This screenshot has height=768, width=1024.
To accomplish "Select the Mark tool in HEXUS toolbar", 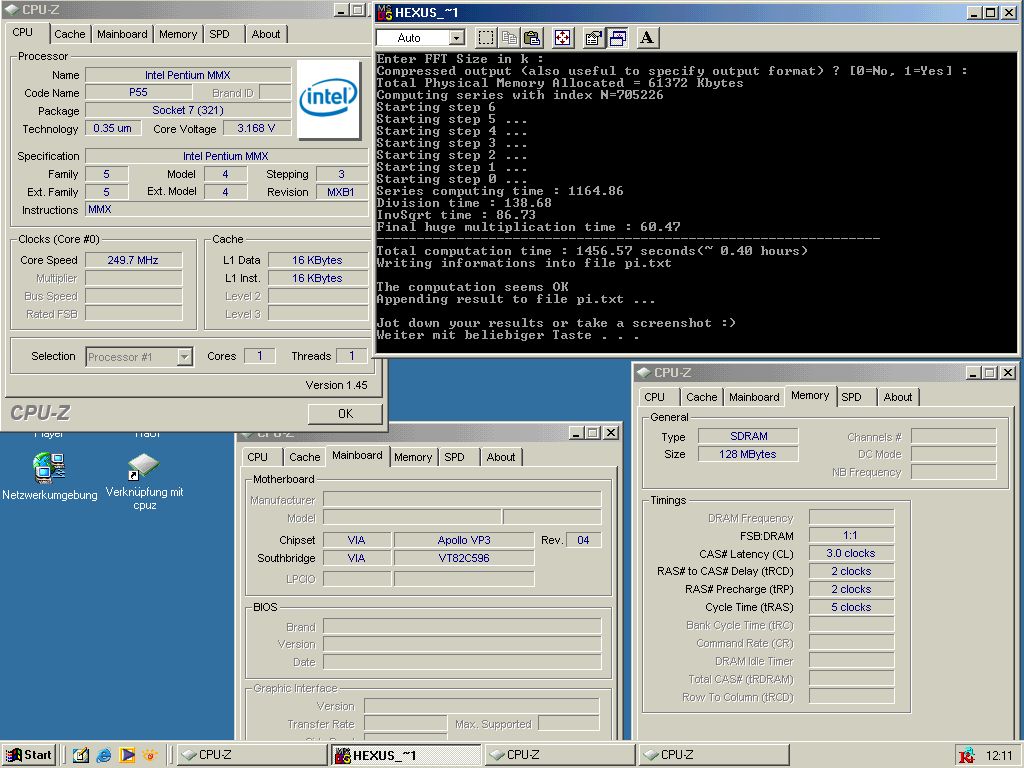I will tap(486, 38).
